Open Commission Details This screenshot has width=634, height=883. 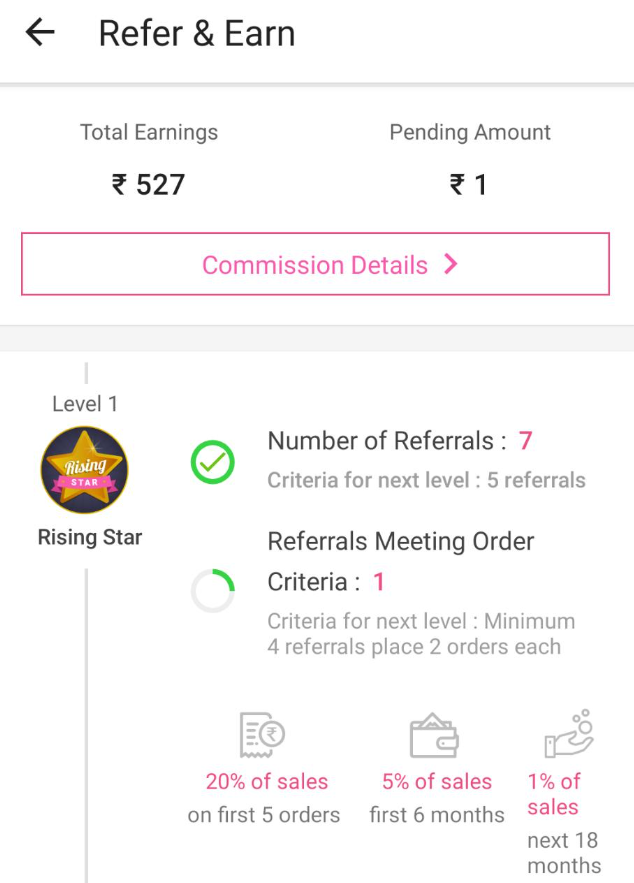point(316,264)
